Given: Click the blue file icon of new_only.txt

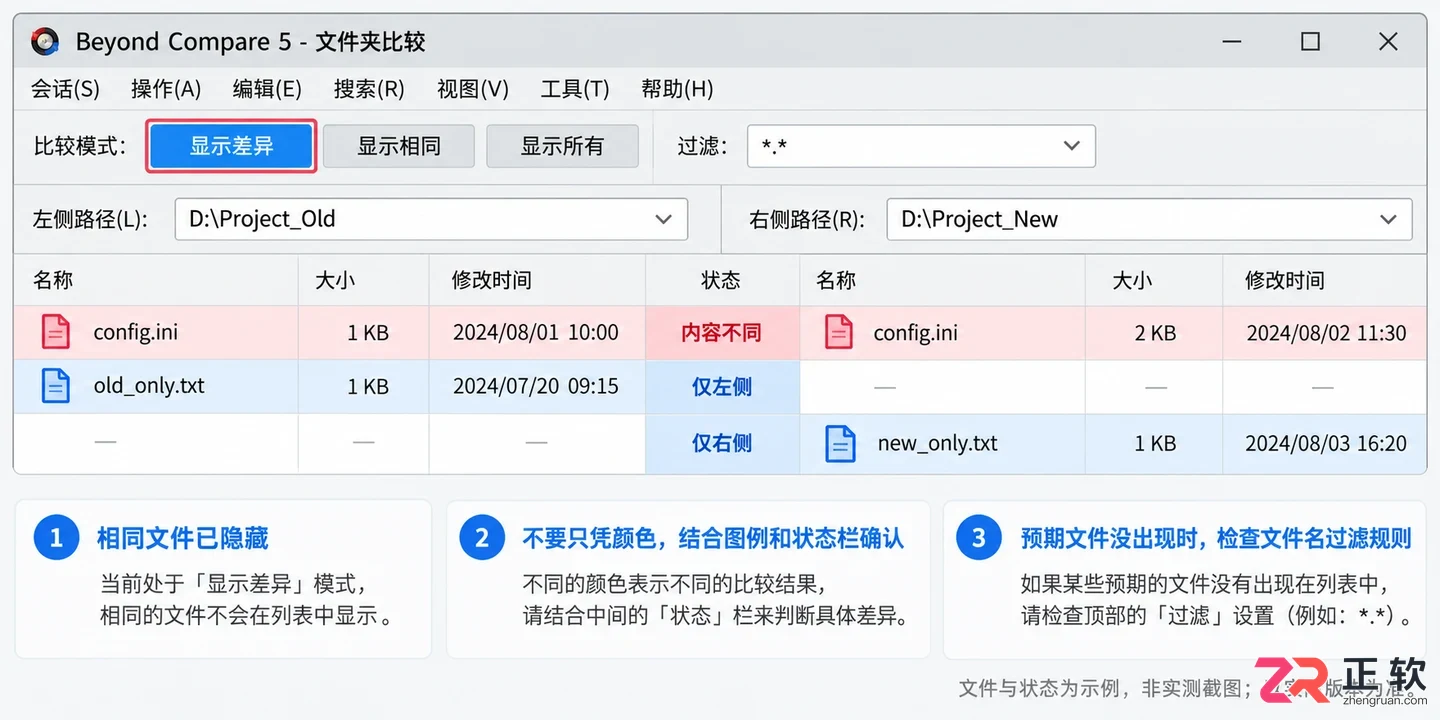Looking at the screenshot, I should pyautogui.click(x=840, y=443).
